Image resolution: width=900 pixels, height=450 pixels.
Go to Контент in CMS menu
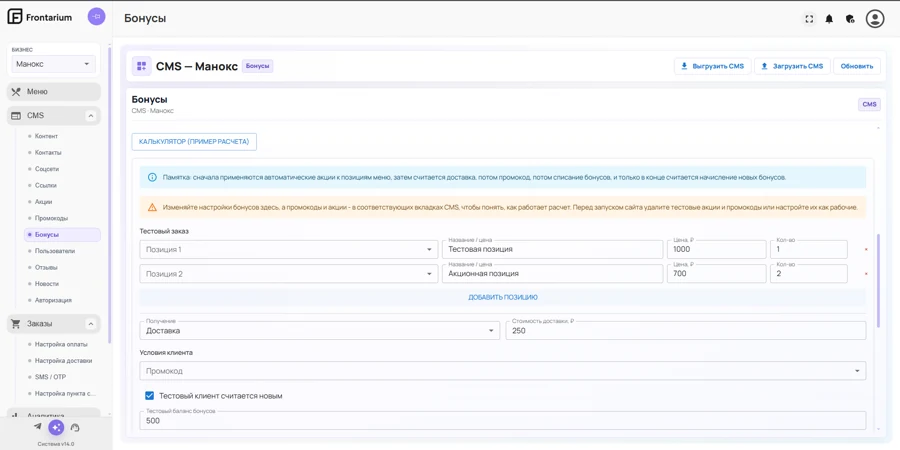click(x=46, y=136)
